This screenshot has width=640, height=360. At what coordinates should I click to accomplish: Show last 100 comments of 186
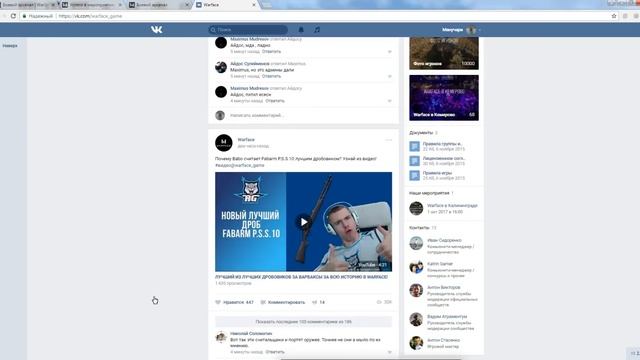pyautogui.click(x=304, y=322)
